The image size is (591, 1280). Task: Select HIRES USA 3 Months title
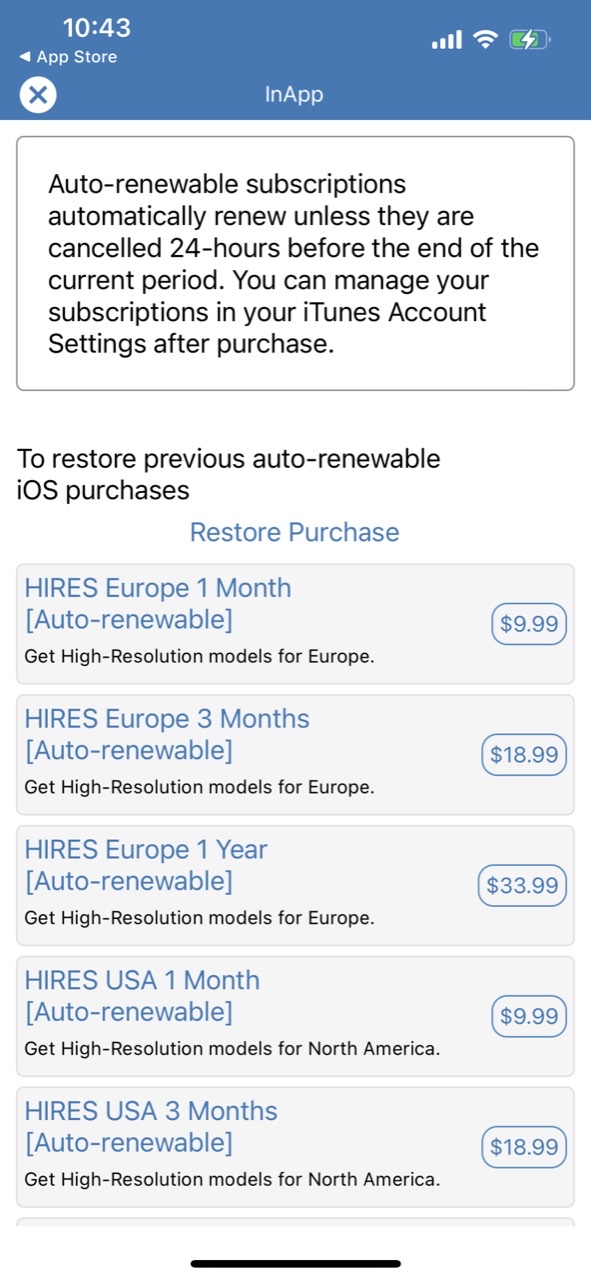click(151, 1127)
